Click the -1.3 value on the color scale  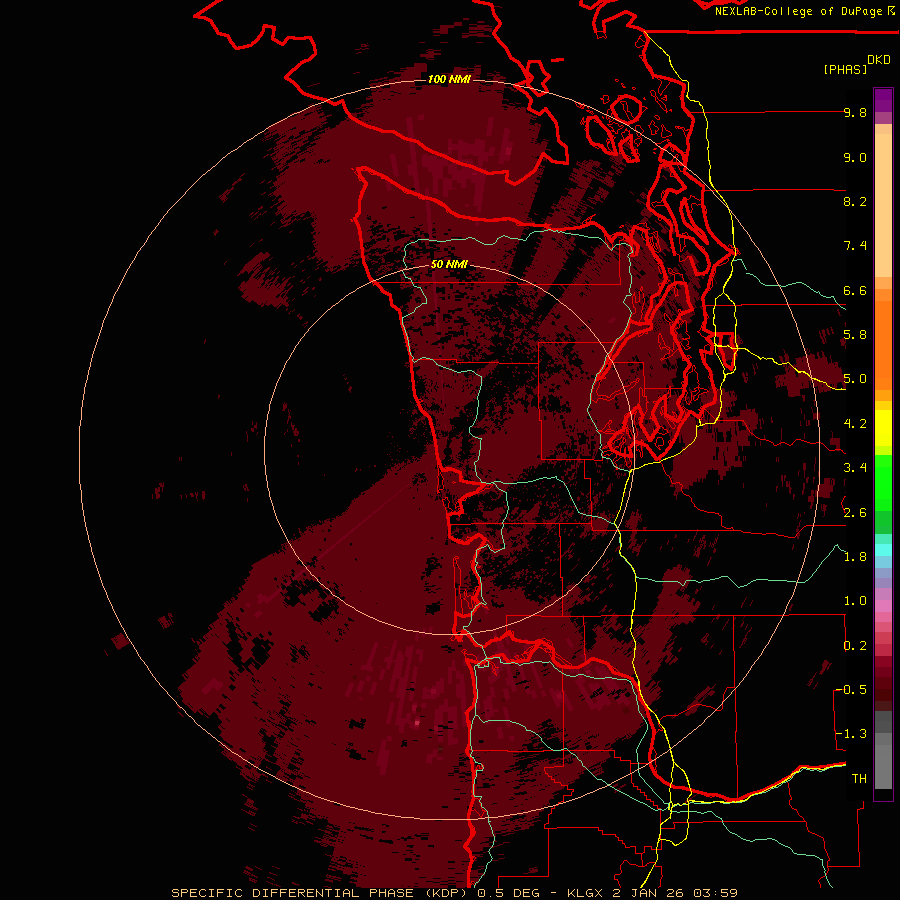tap(852, 734)
